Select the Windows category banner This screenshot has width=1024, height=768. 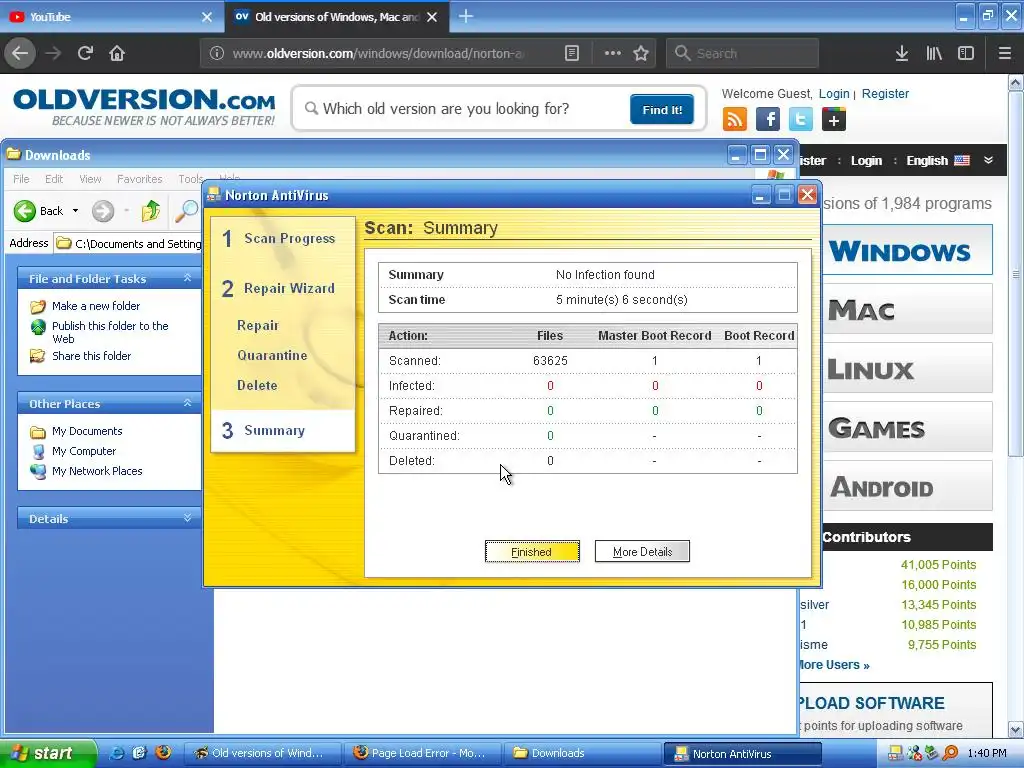pos(908,251)
